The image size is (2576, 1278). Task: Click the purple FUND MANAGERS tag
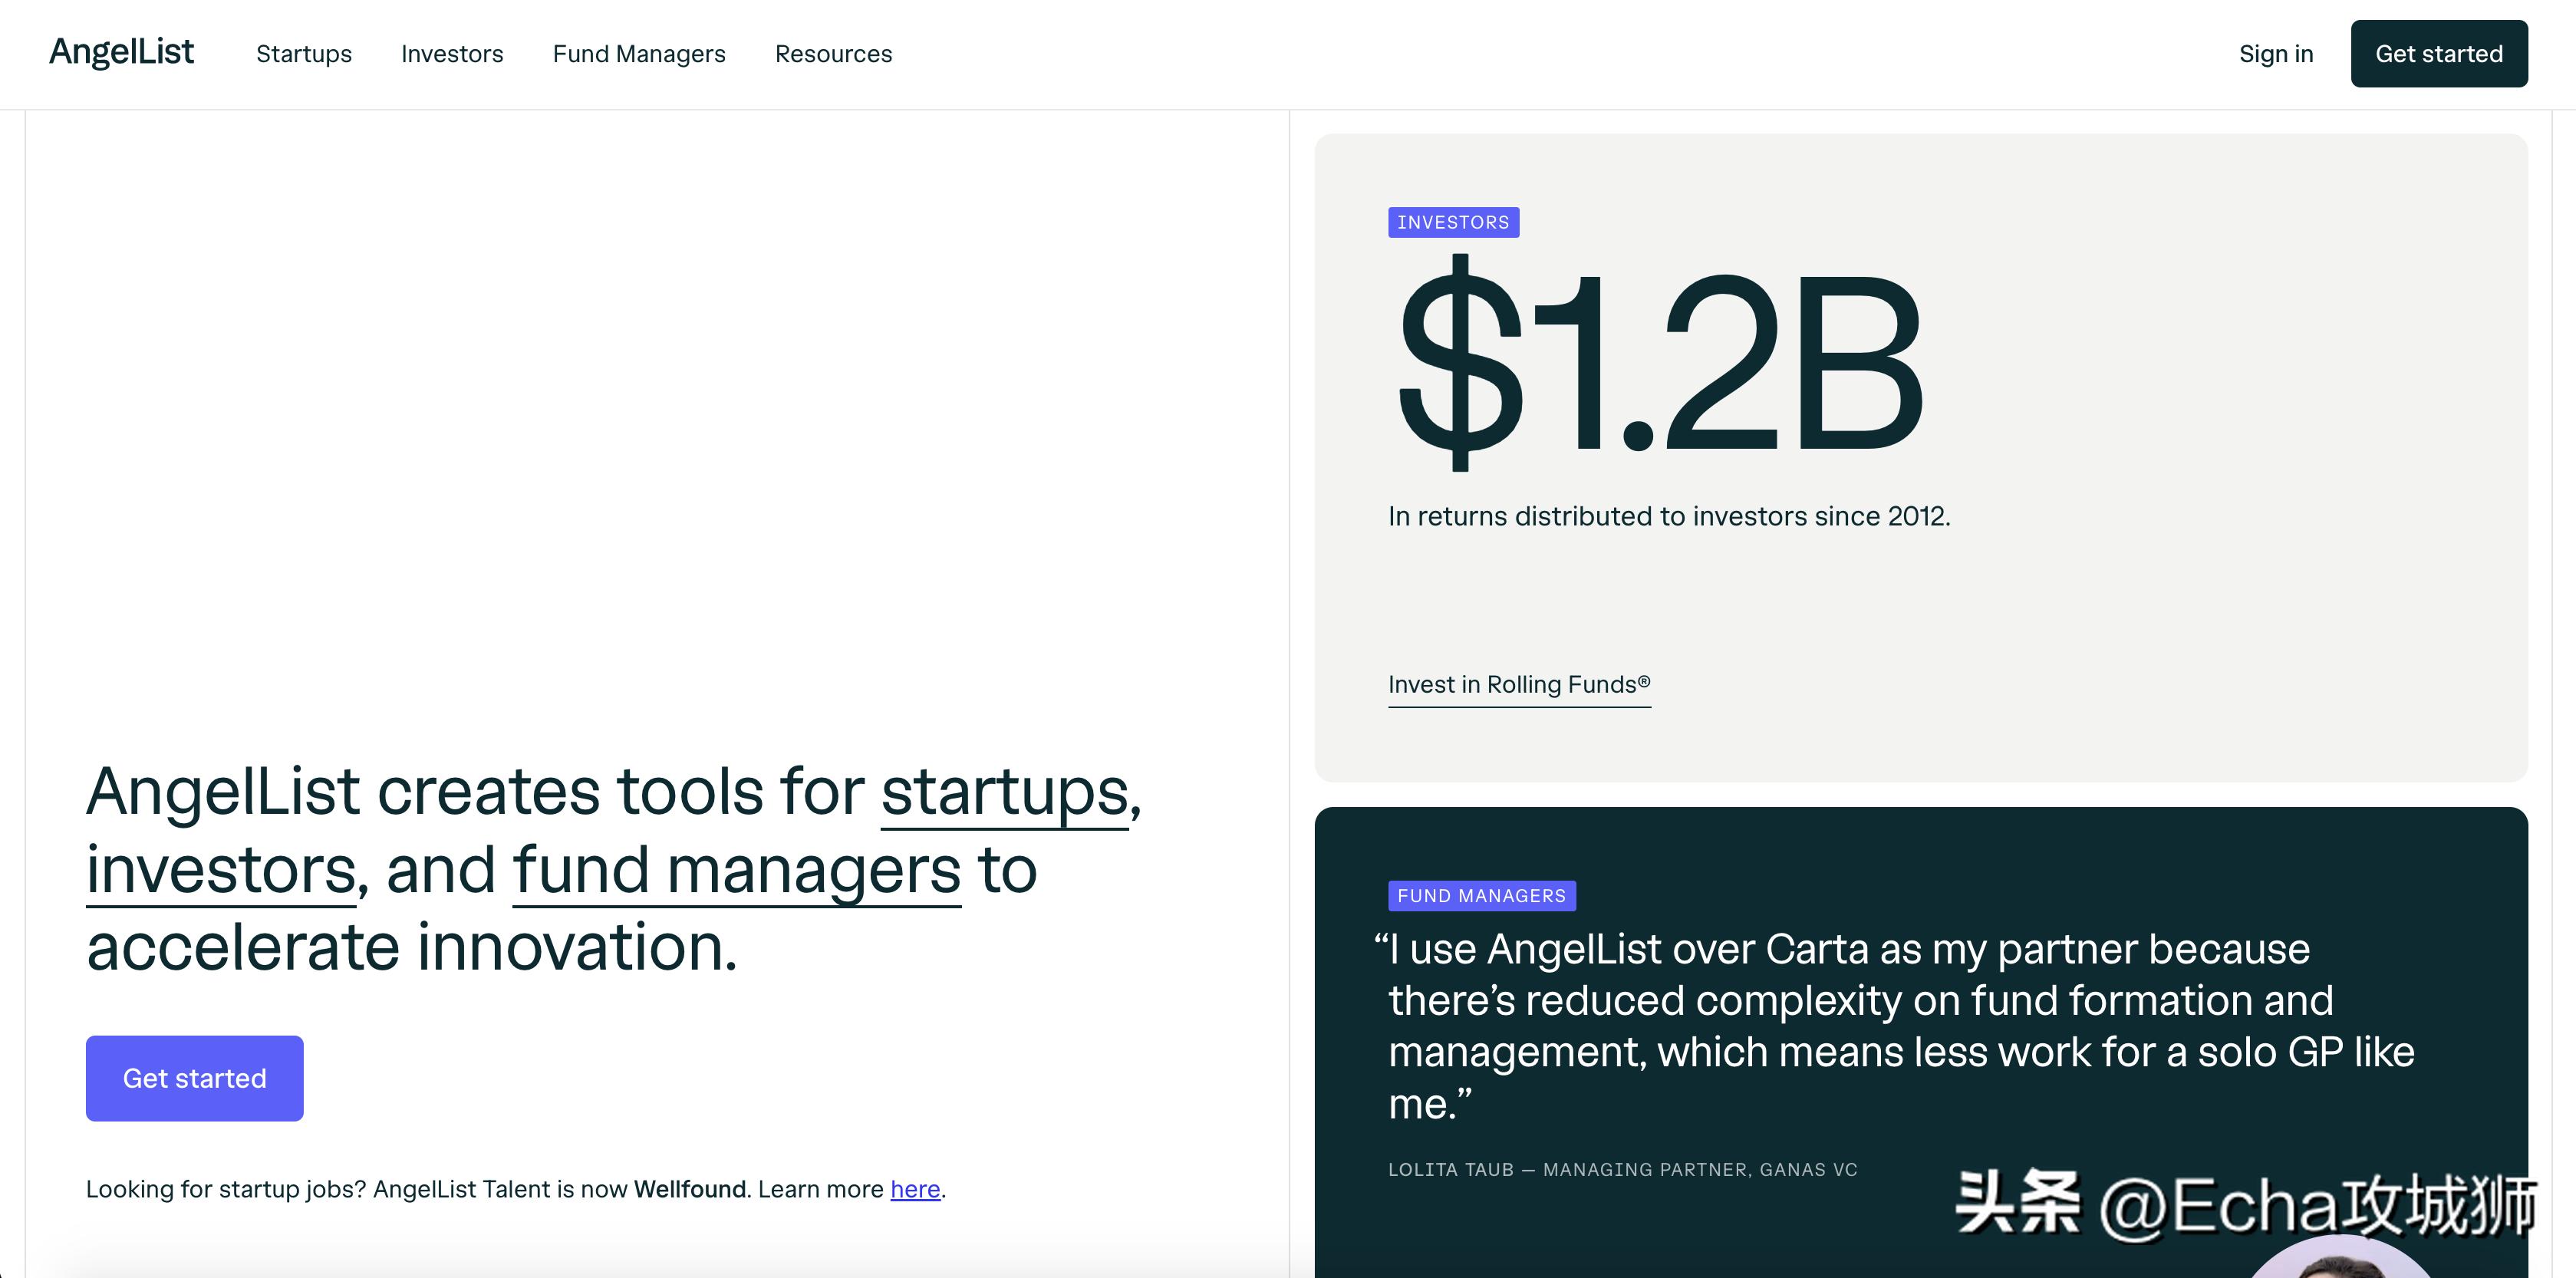[1481, 896]
